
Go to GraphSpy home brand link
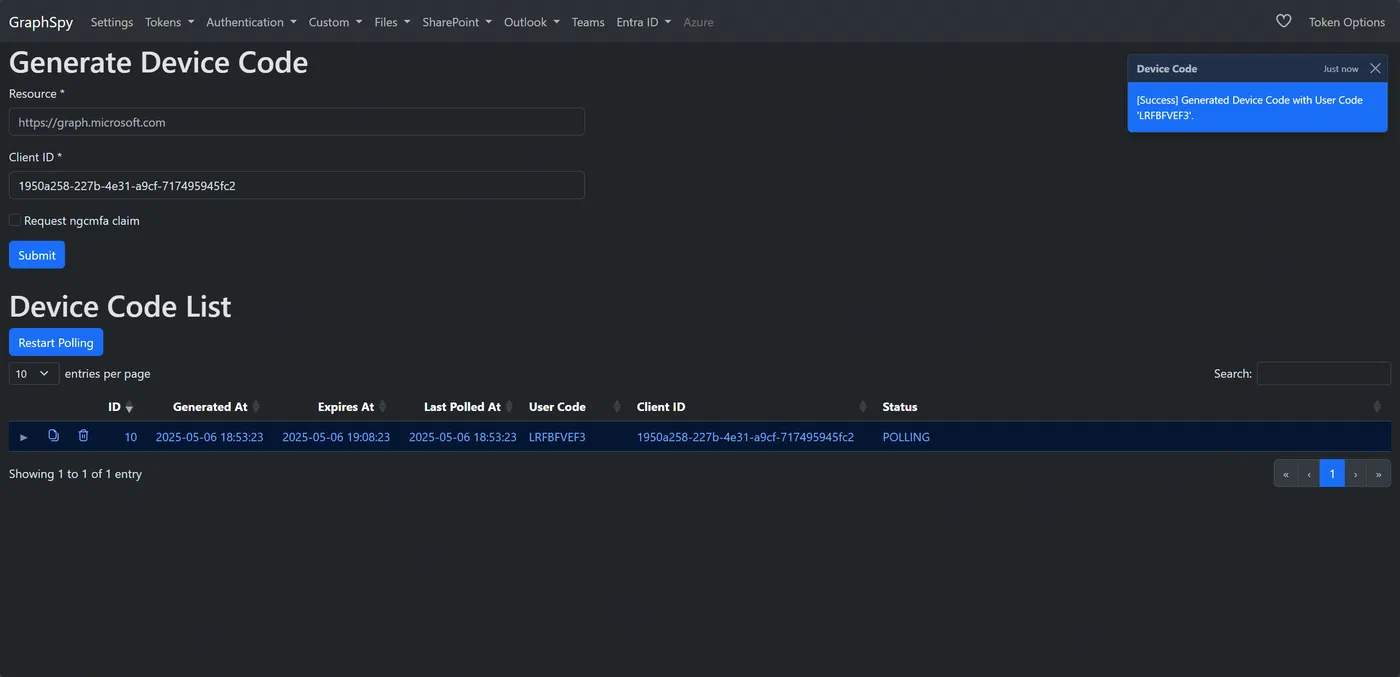tap(41, 22)
